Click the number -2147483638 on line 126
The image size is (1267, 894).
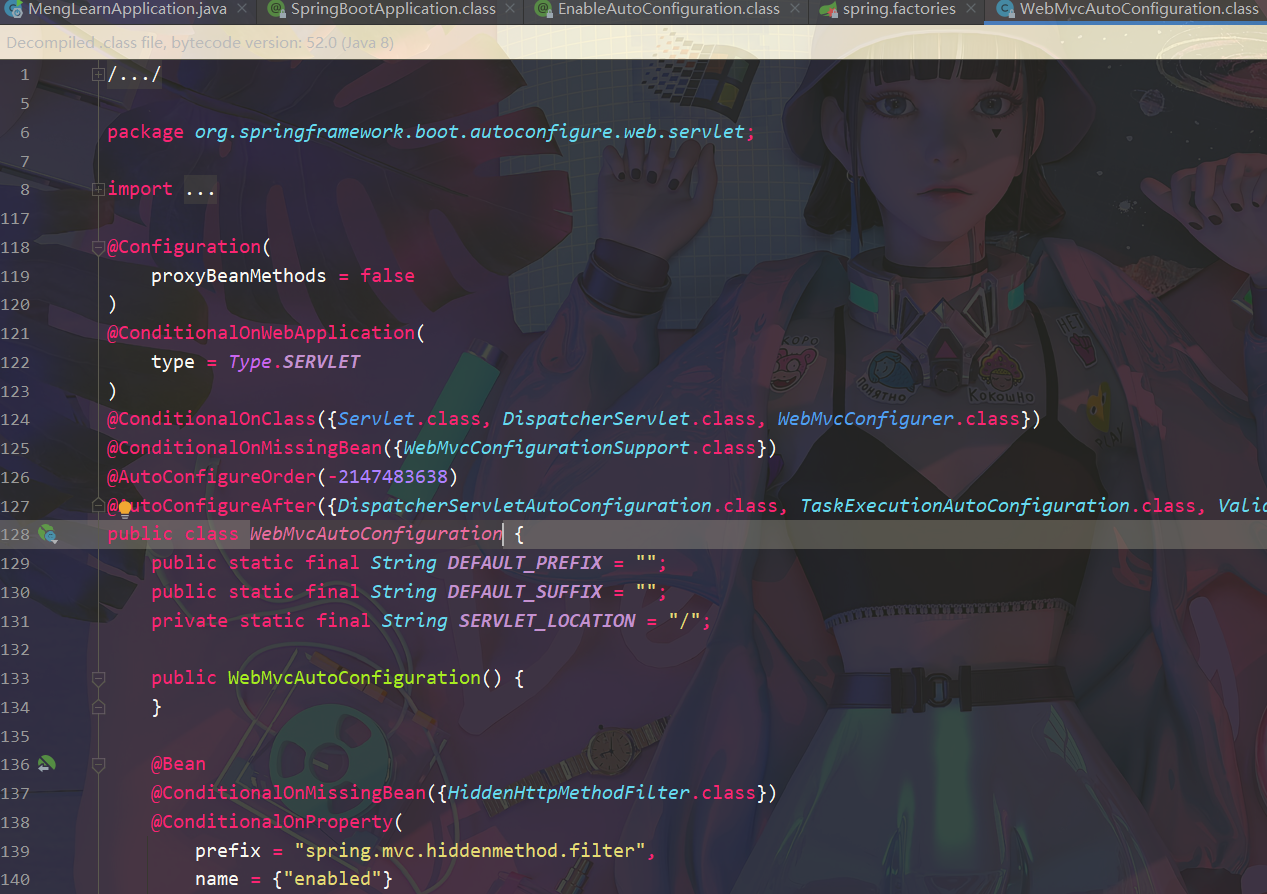(388, 477)
